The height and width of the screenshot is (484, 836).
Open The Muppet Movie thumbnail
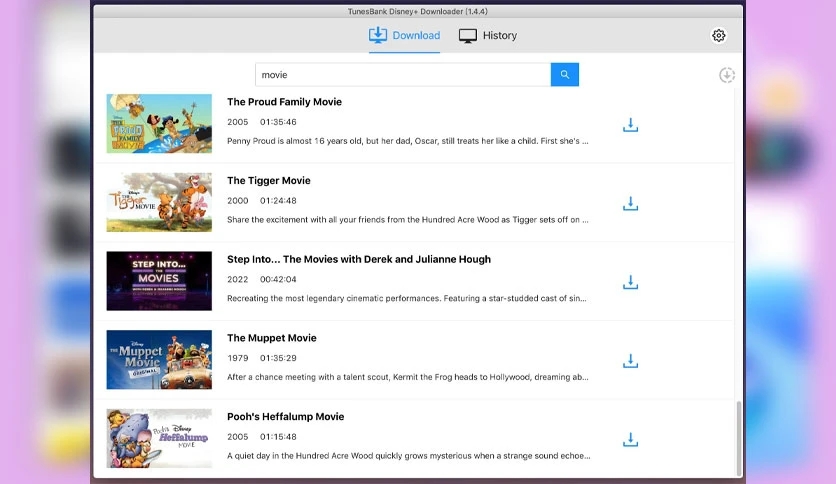click(159, 360)
